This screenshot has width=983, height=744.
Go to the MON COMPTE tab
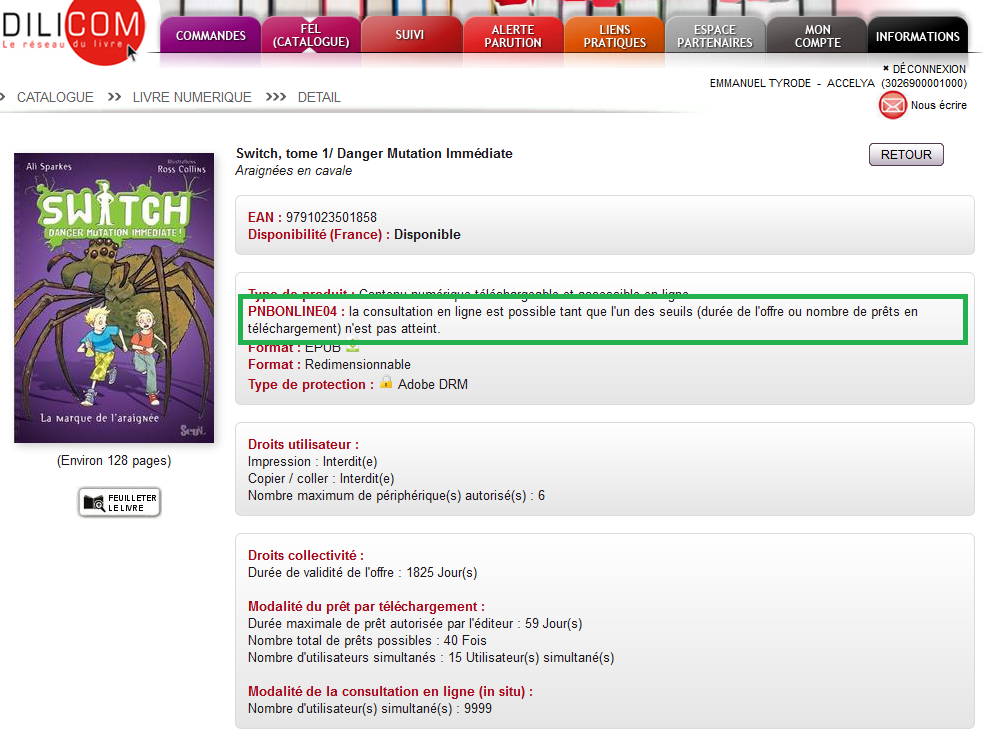[x=817, y=36]
